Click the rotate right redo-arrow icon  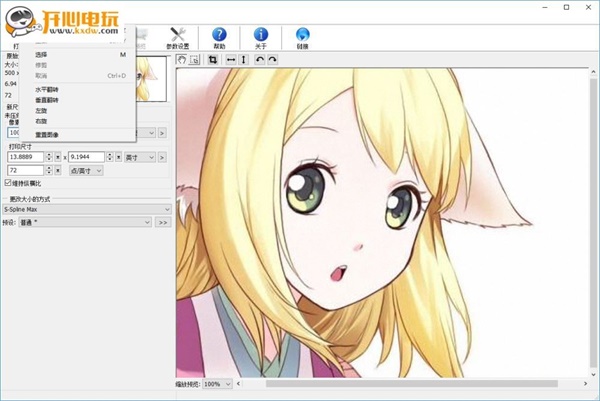click(272, 60)
